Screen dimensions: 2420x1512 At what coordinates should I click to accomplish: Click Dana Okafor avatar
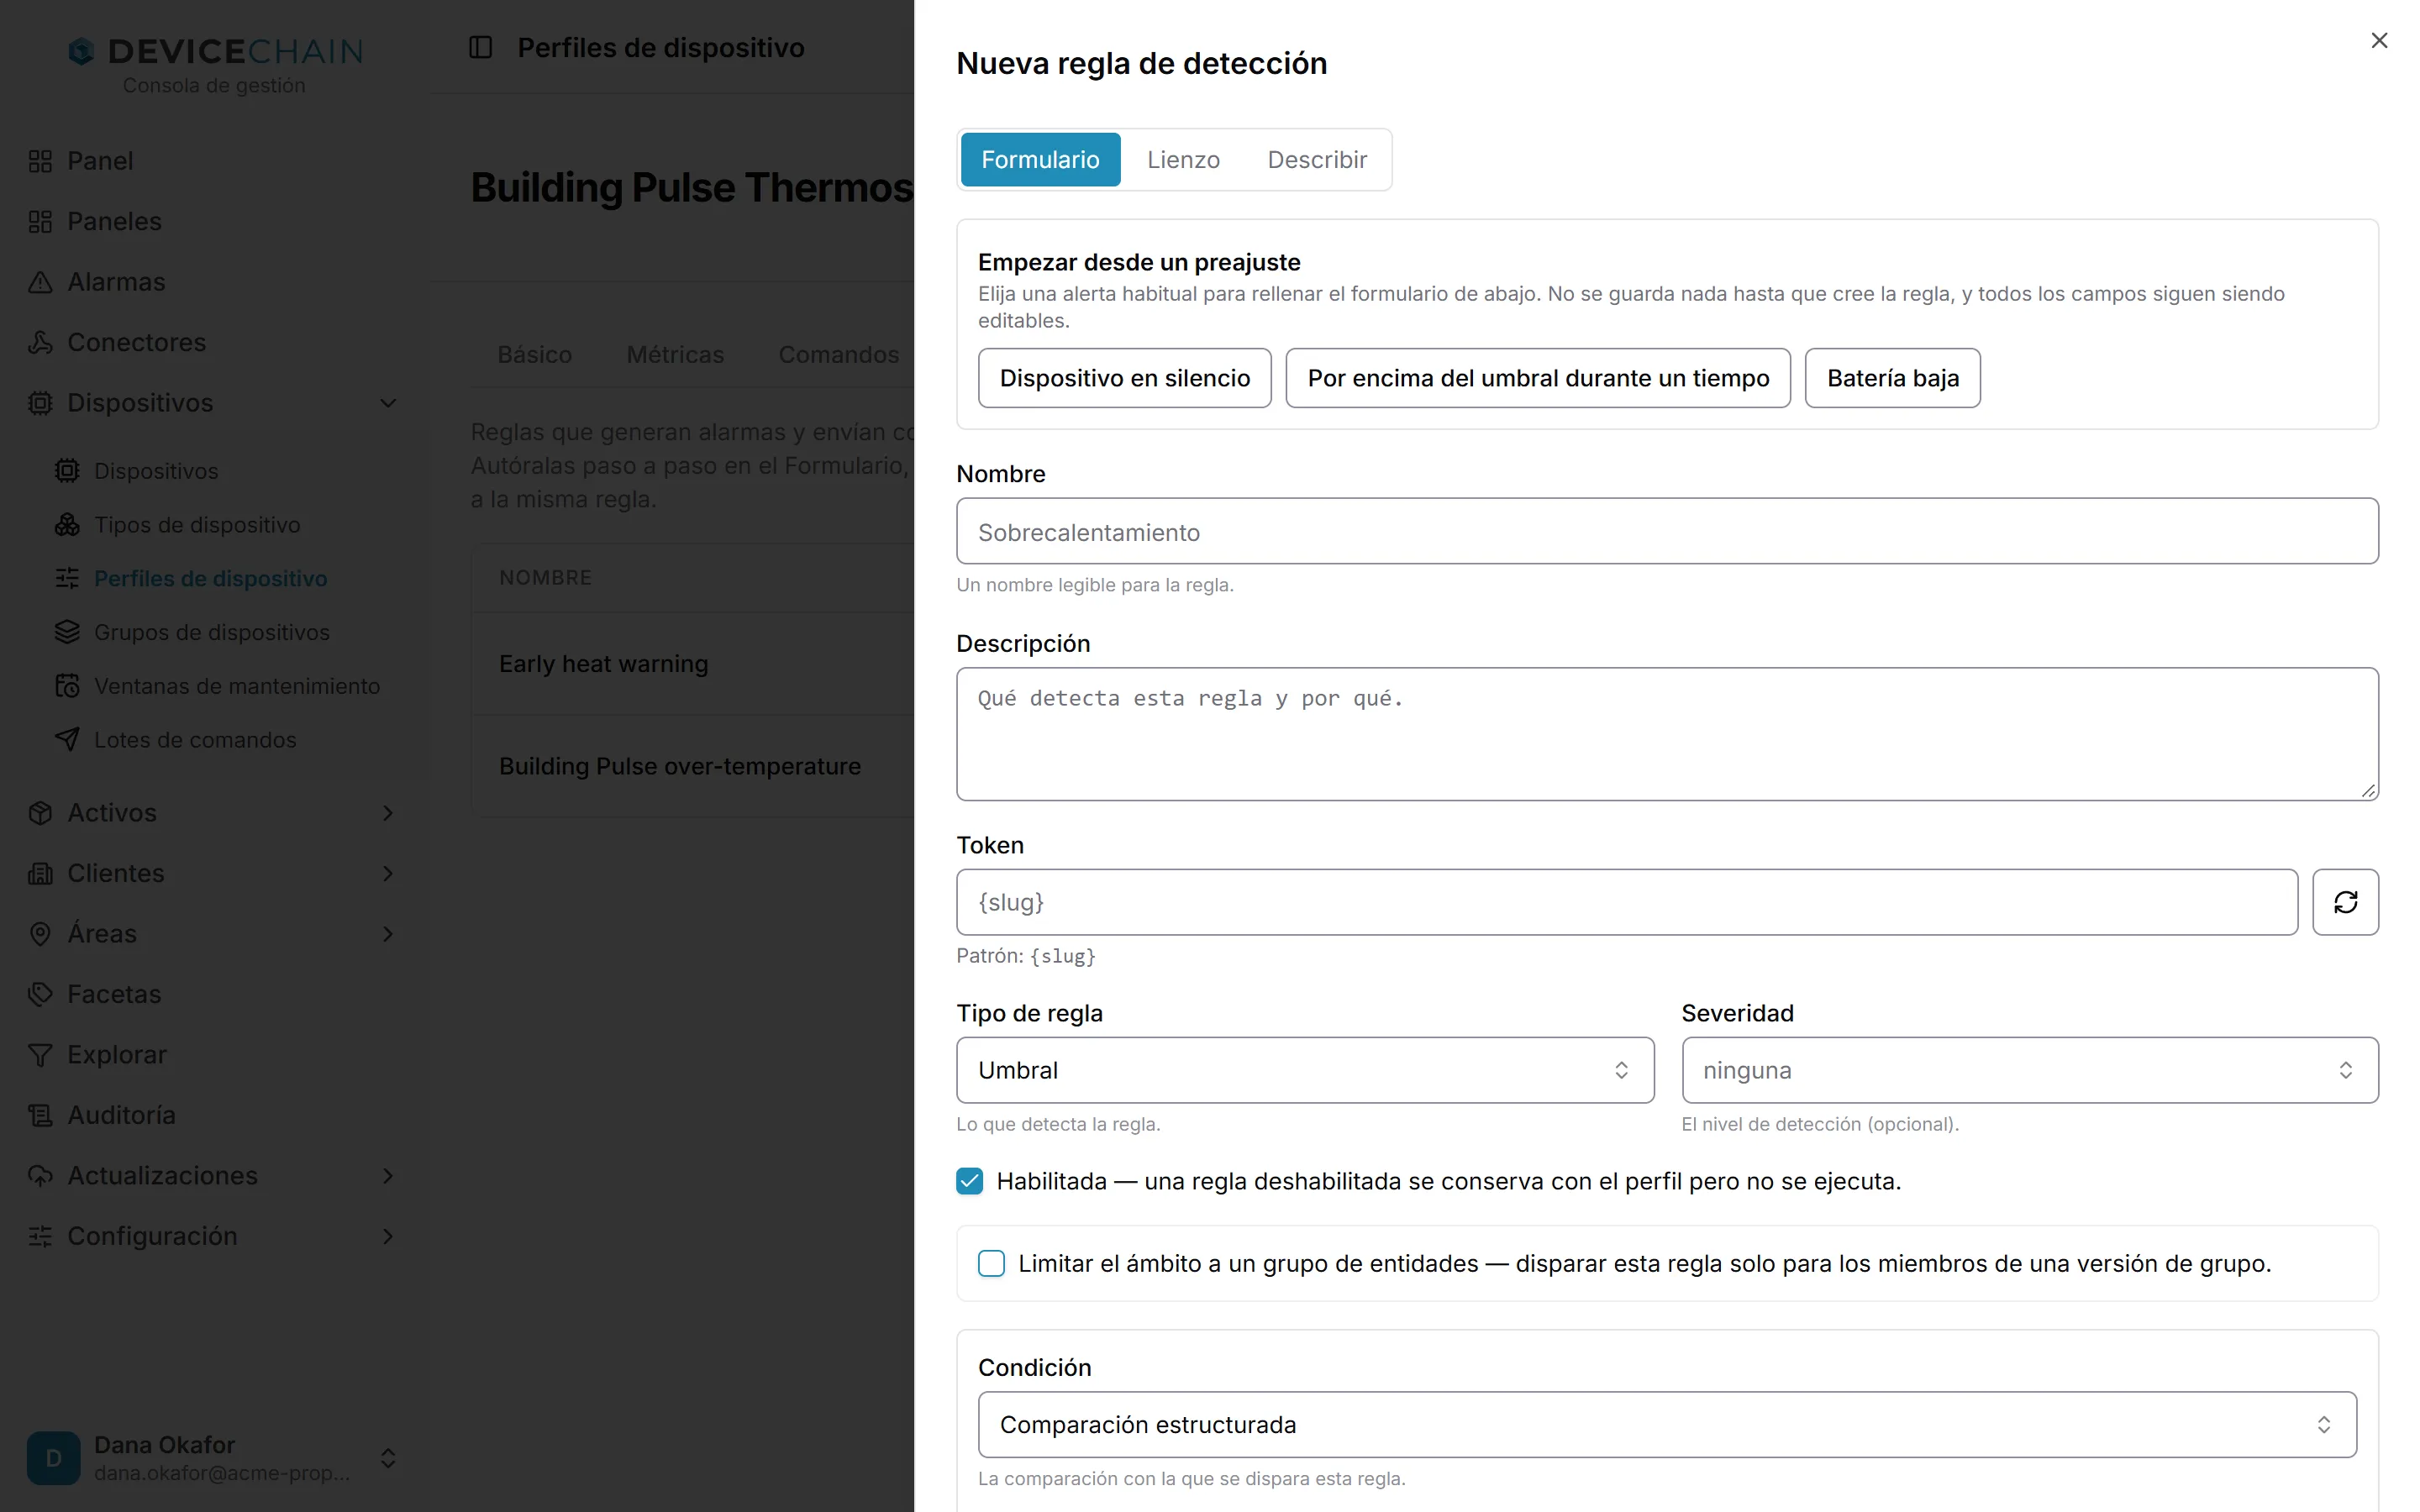(x=54, y=1458)
